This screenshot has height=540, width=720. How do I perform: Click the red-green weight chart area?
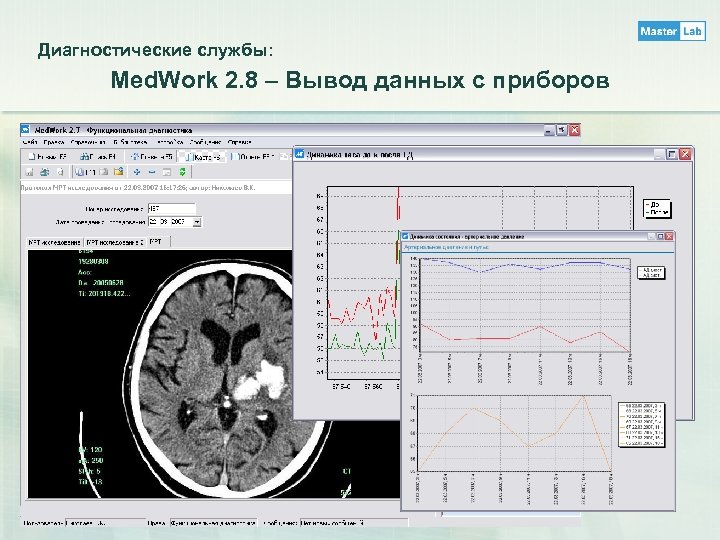[x=364, y=282]
